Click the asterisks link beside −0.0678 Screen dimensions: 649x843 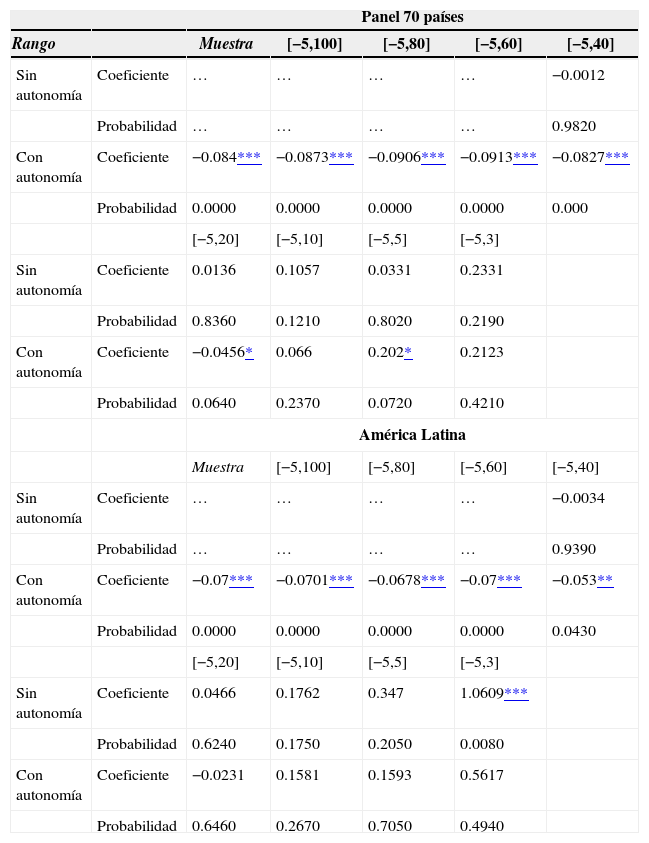click(433, 581)
